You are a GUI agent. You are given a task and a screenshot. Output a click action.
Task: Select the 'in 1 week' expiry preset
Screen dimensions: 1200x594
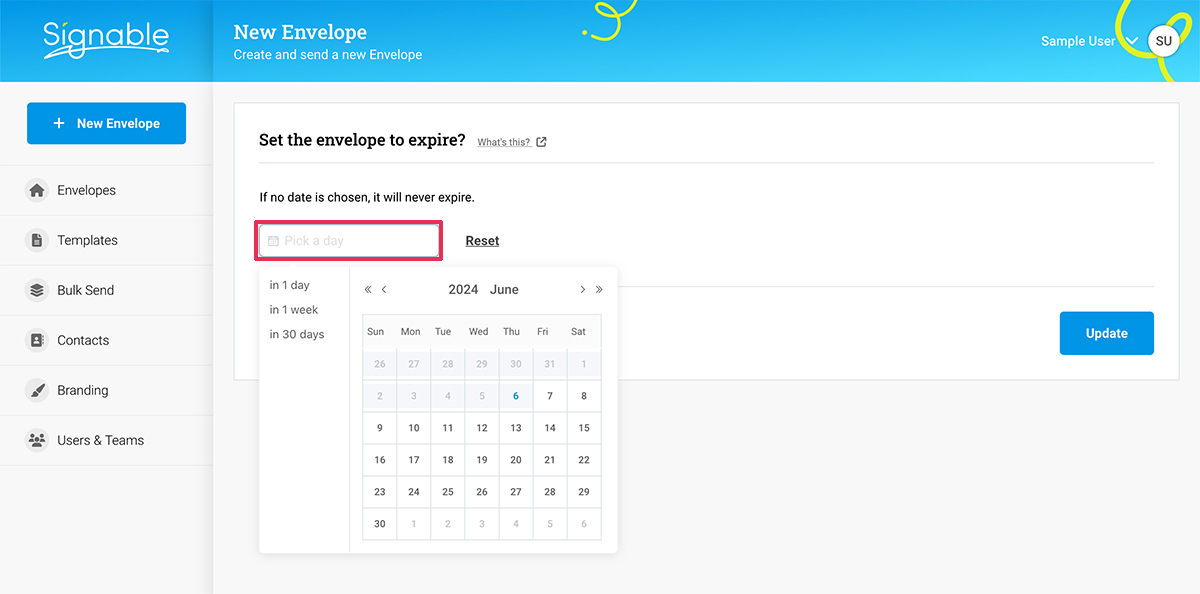(x=293, y=309)
